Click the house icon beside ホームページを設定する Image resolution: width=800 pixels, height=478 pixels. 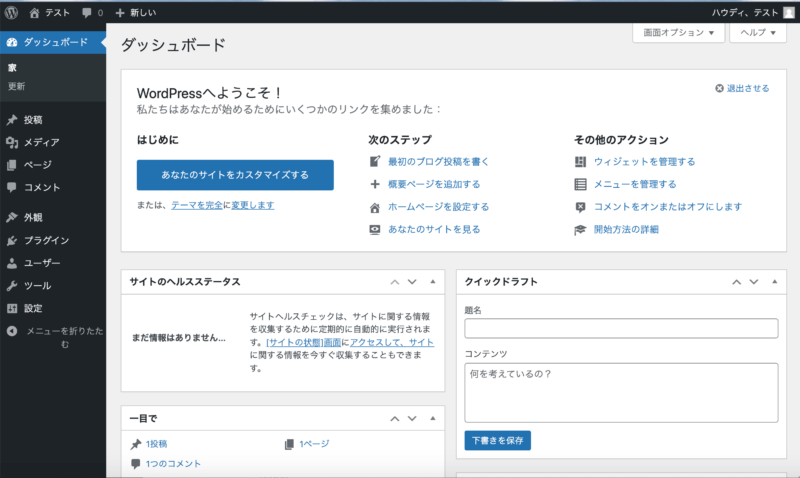(375, 207)
